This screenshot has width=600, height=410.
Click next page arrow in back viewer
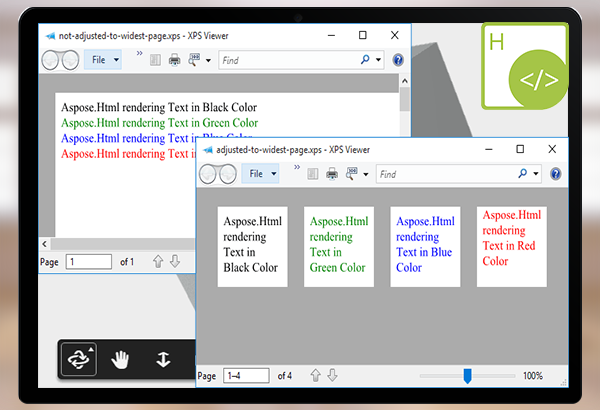tap(175, 261)
